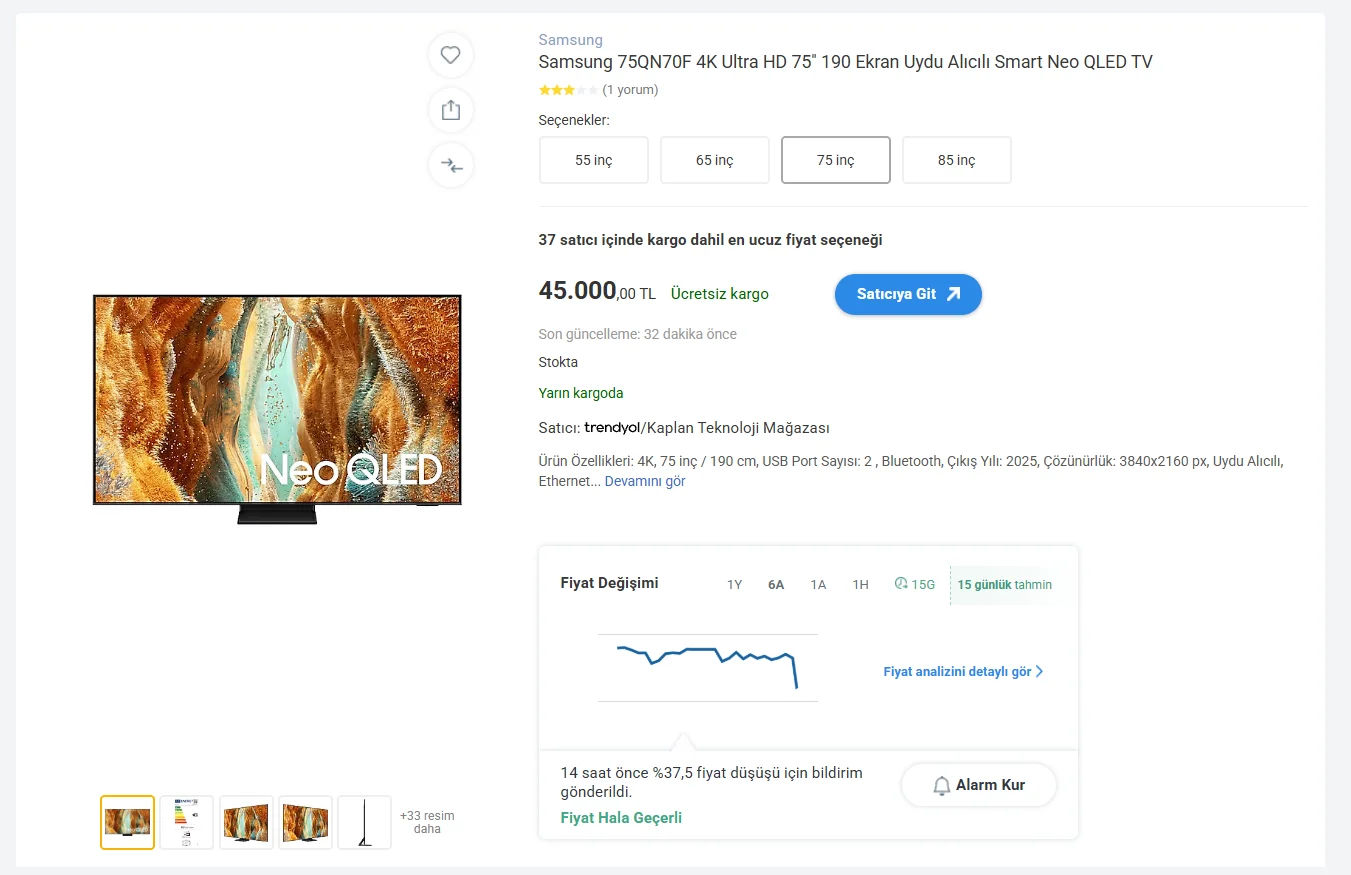Click the clock icon beside 15G

click(x=901, y=584)
